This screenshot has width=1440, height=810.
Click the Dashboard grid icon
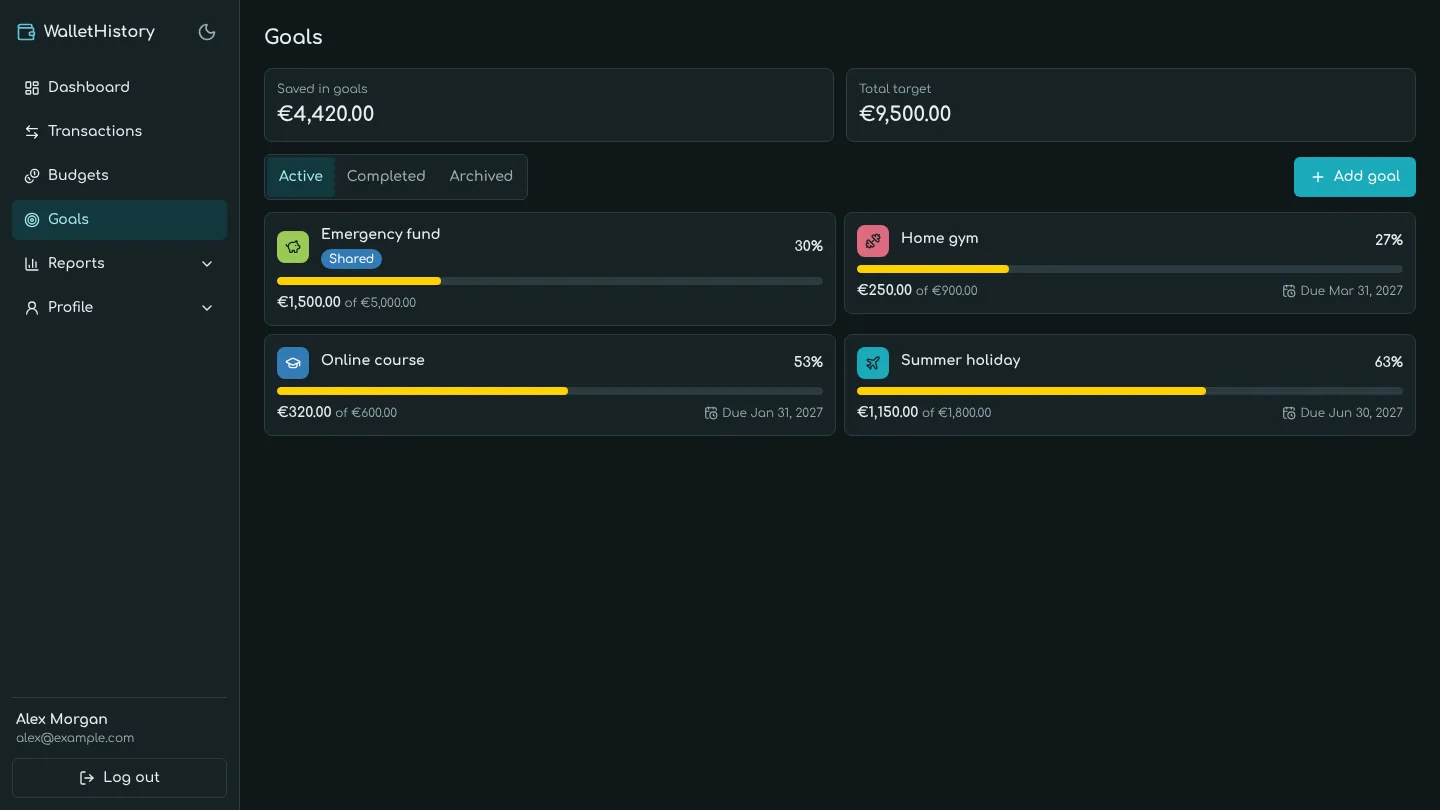(32, 88)
